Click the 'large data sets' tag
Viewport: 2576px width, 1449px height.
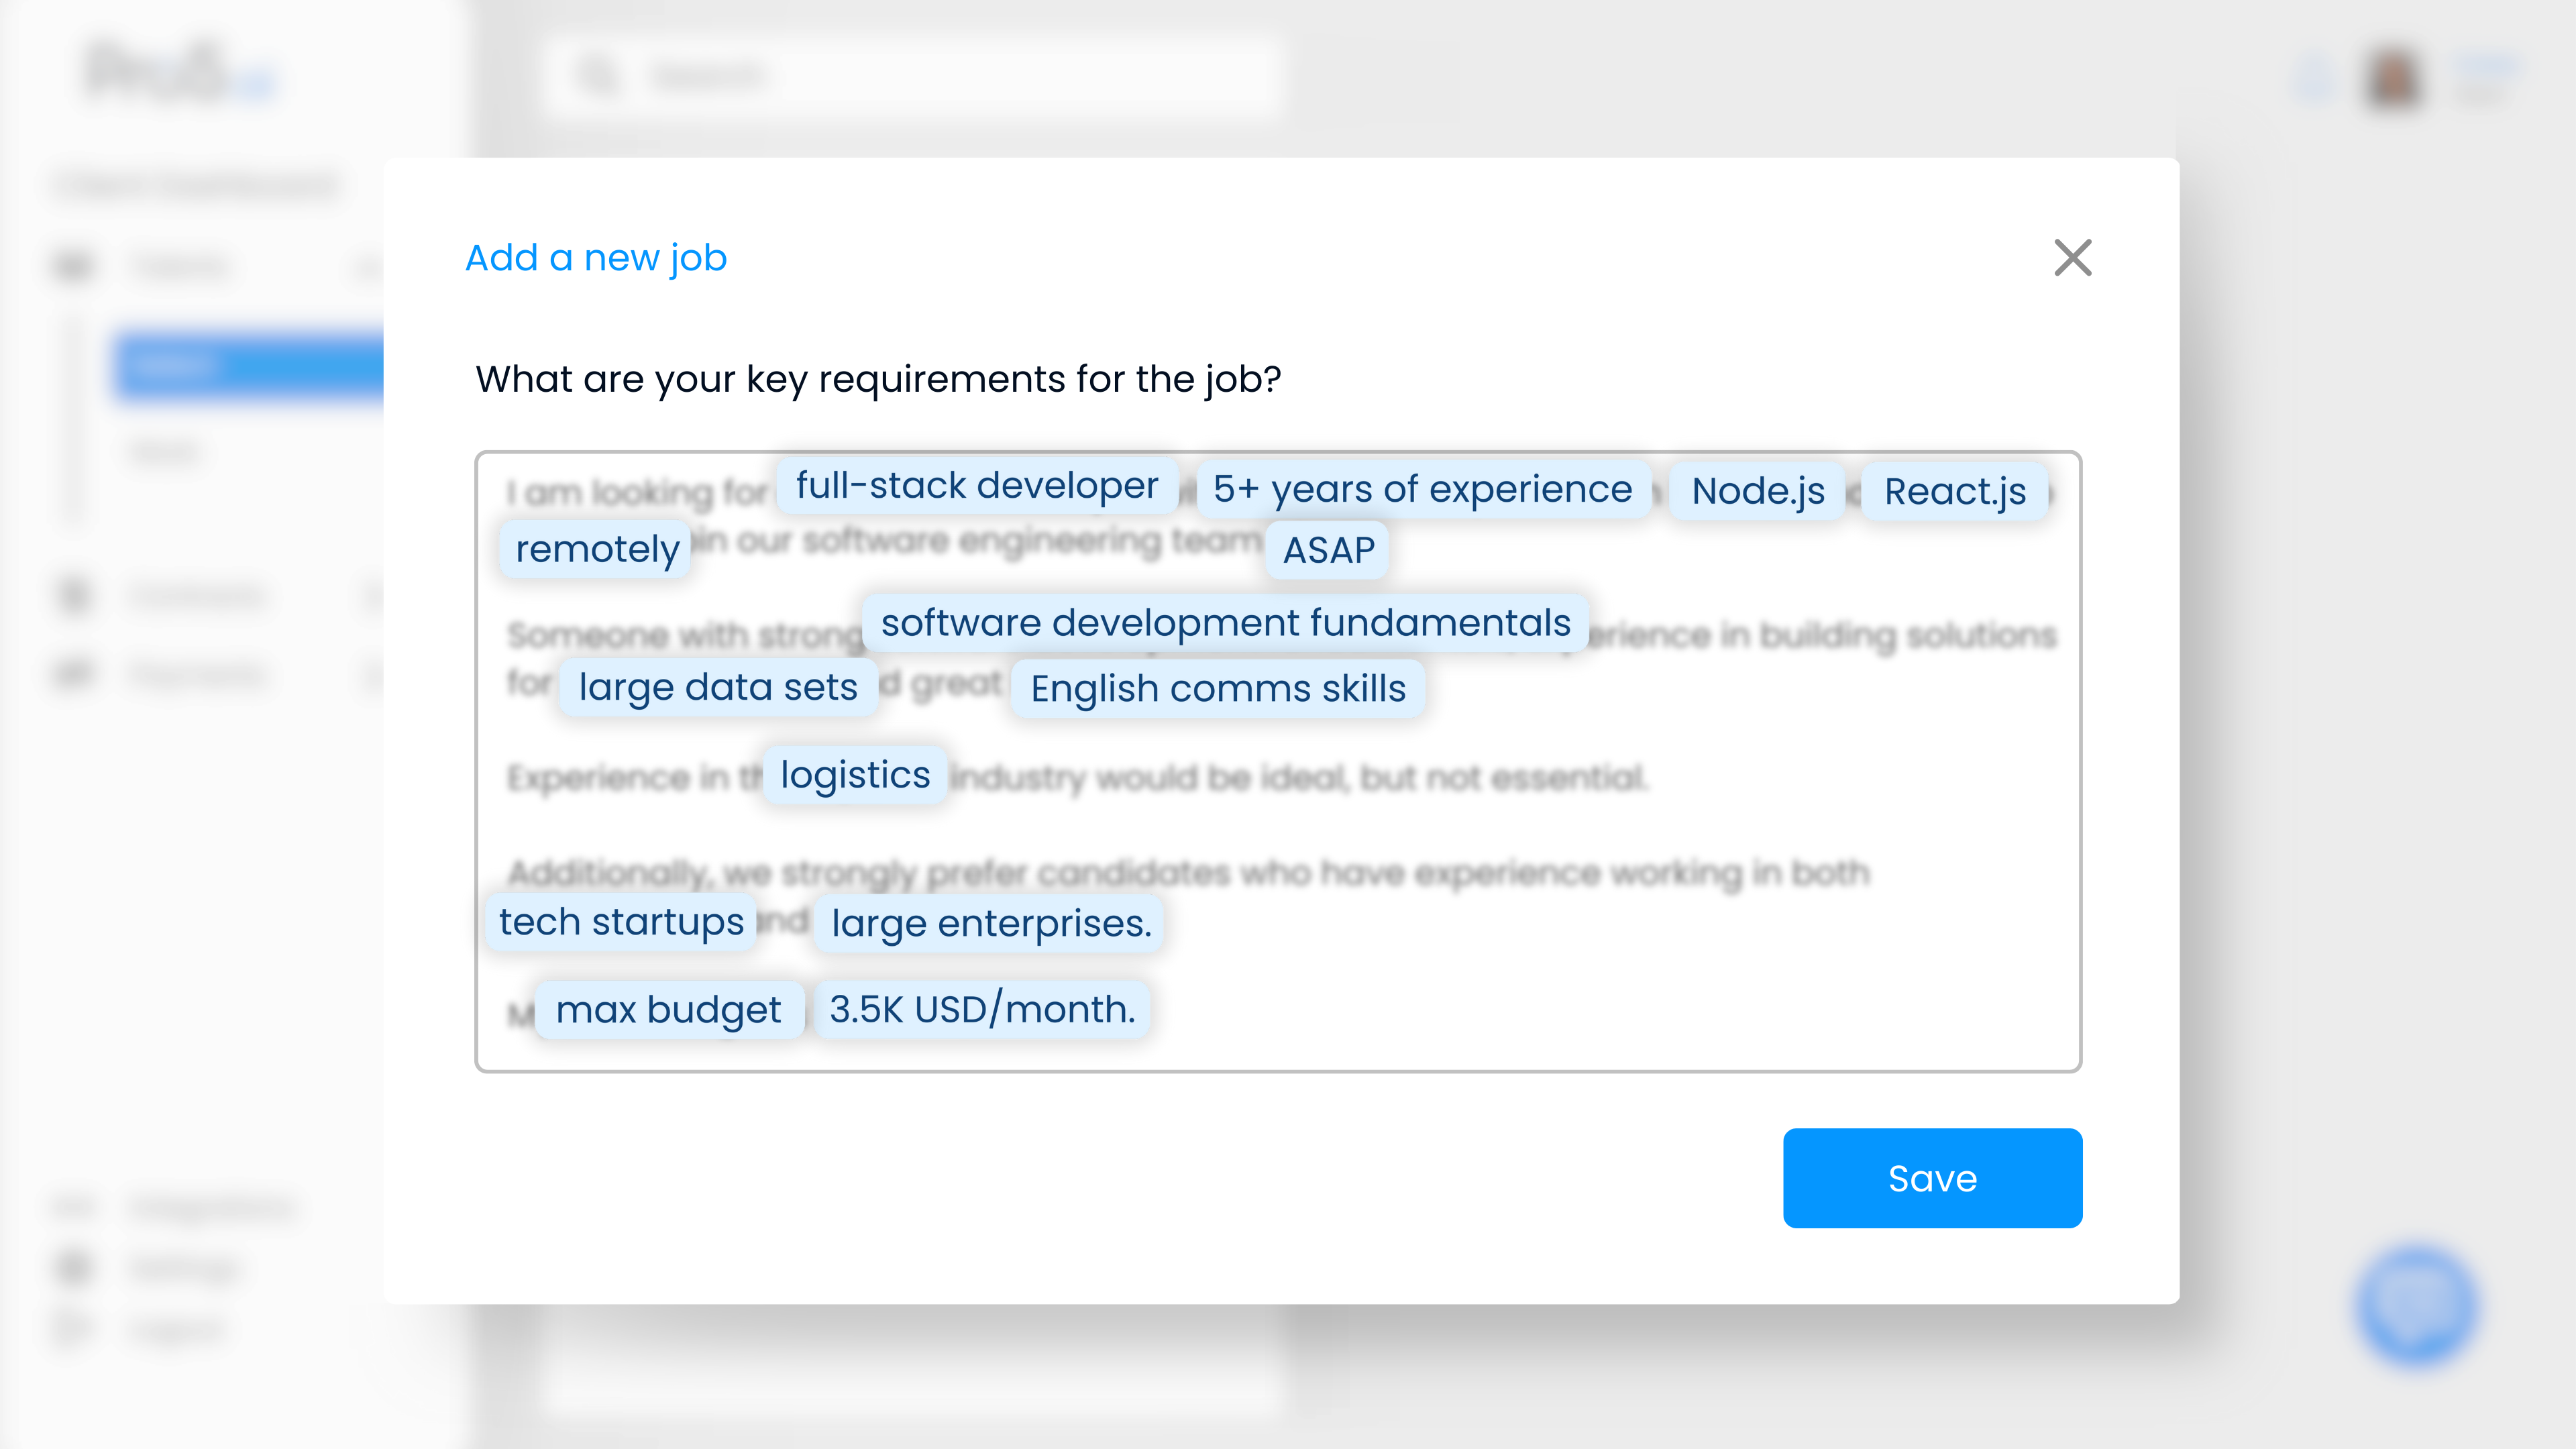(718, 687)
